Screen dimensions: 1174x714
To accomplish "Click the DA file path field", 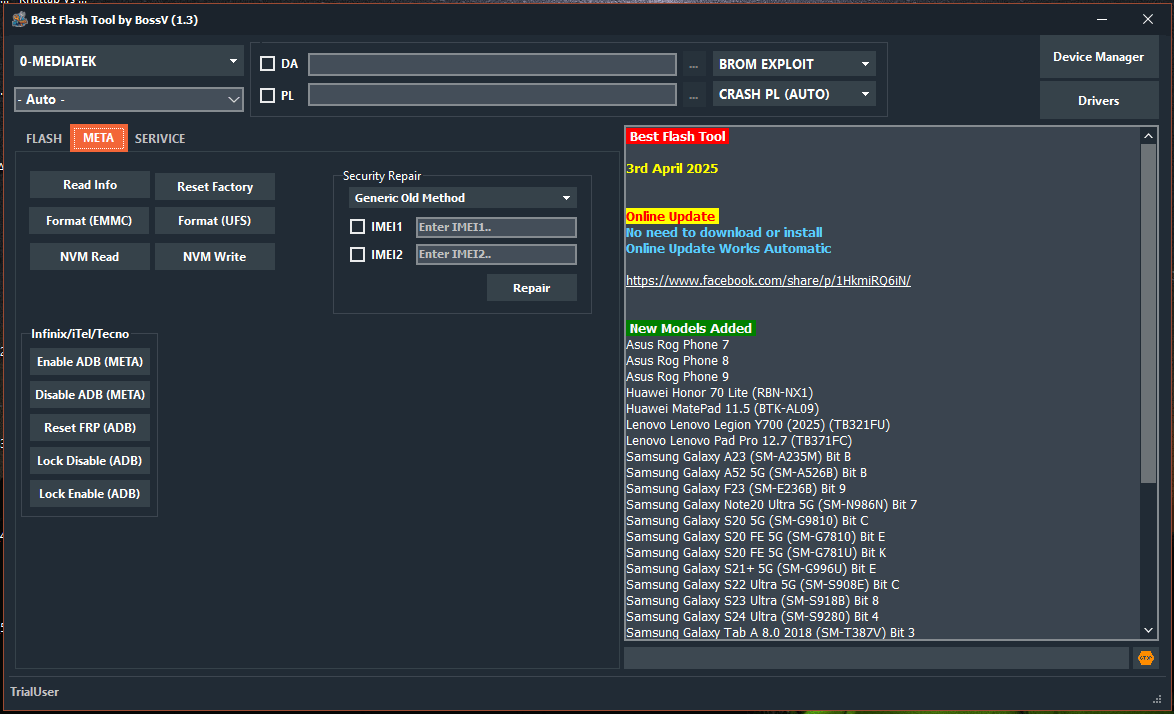I will pyautogui.click(x=493, y=64).
